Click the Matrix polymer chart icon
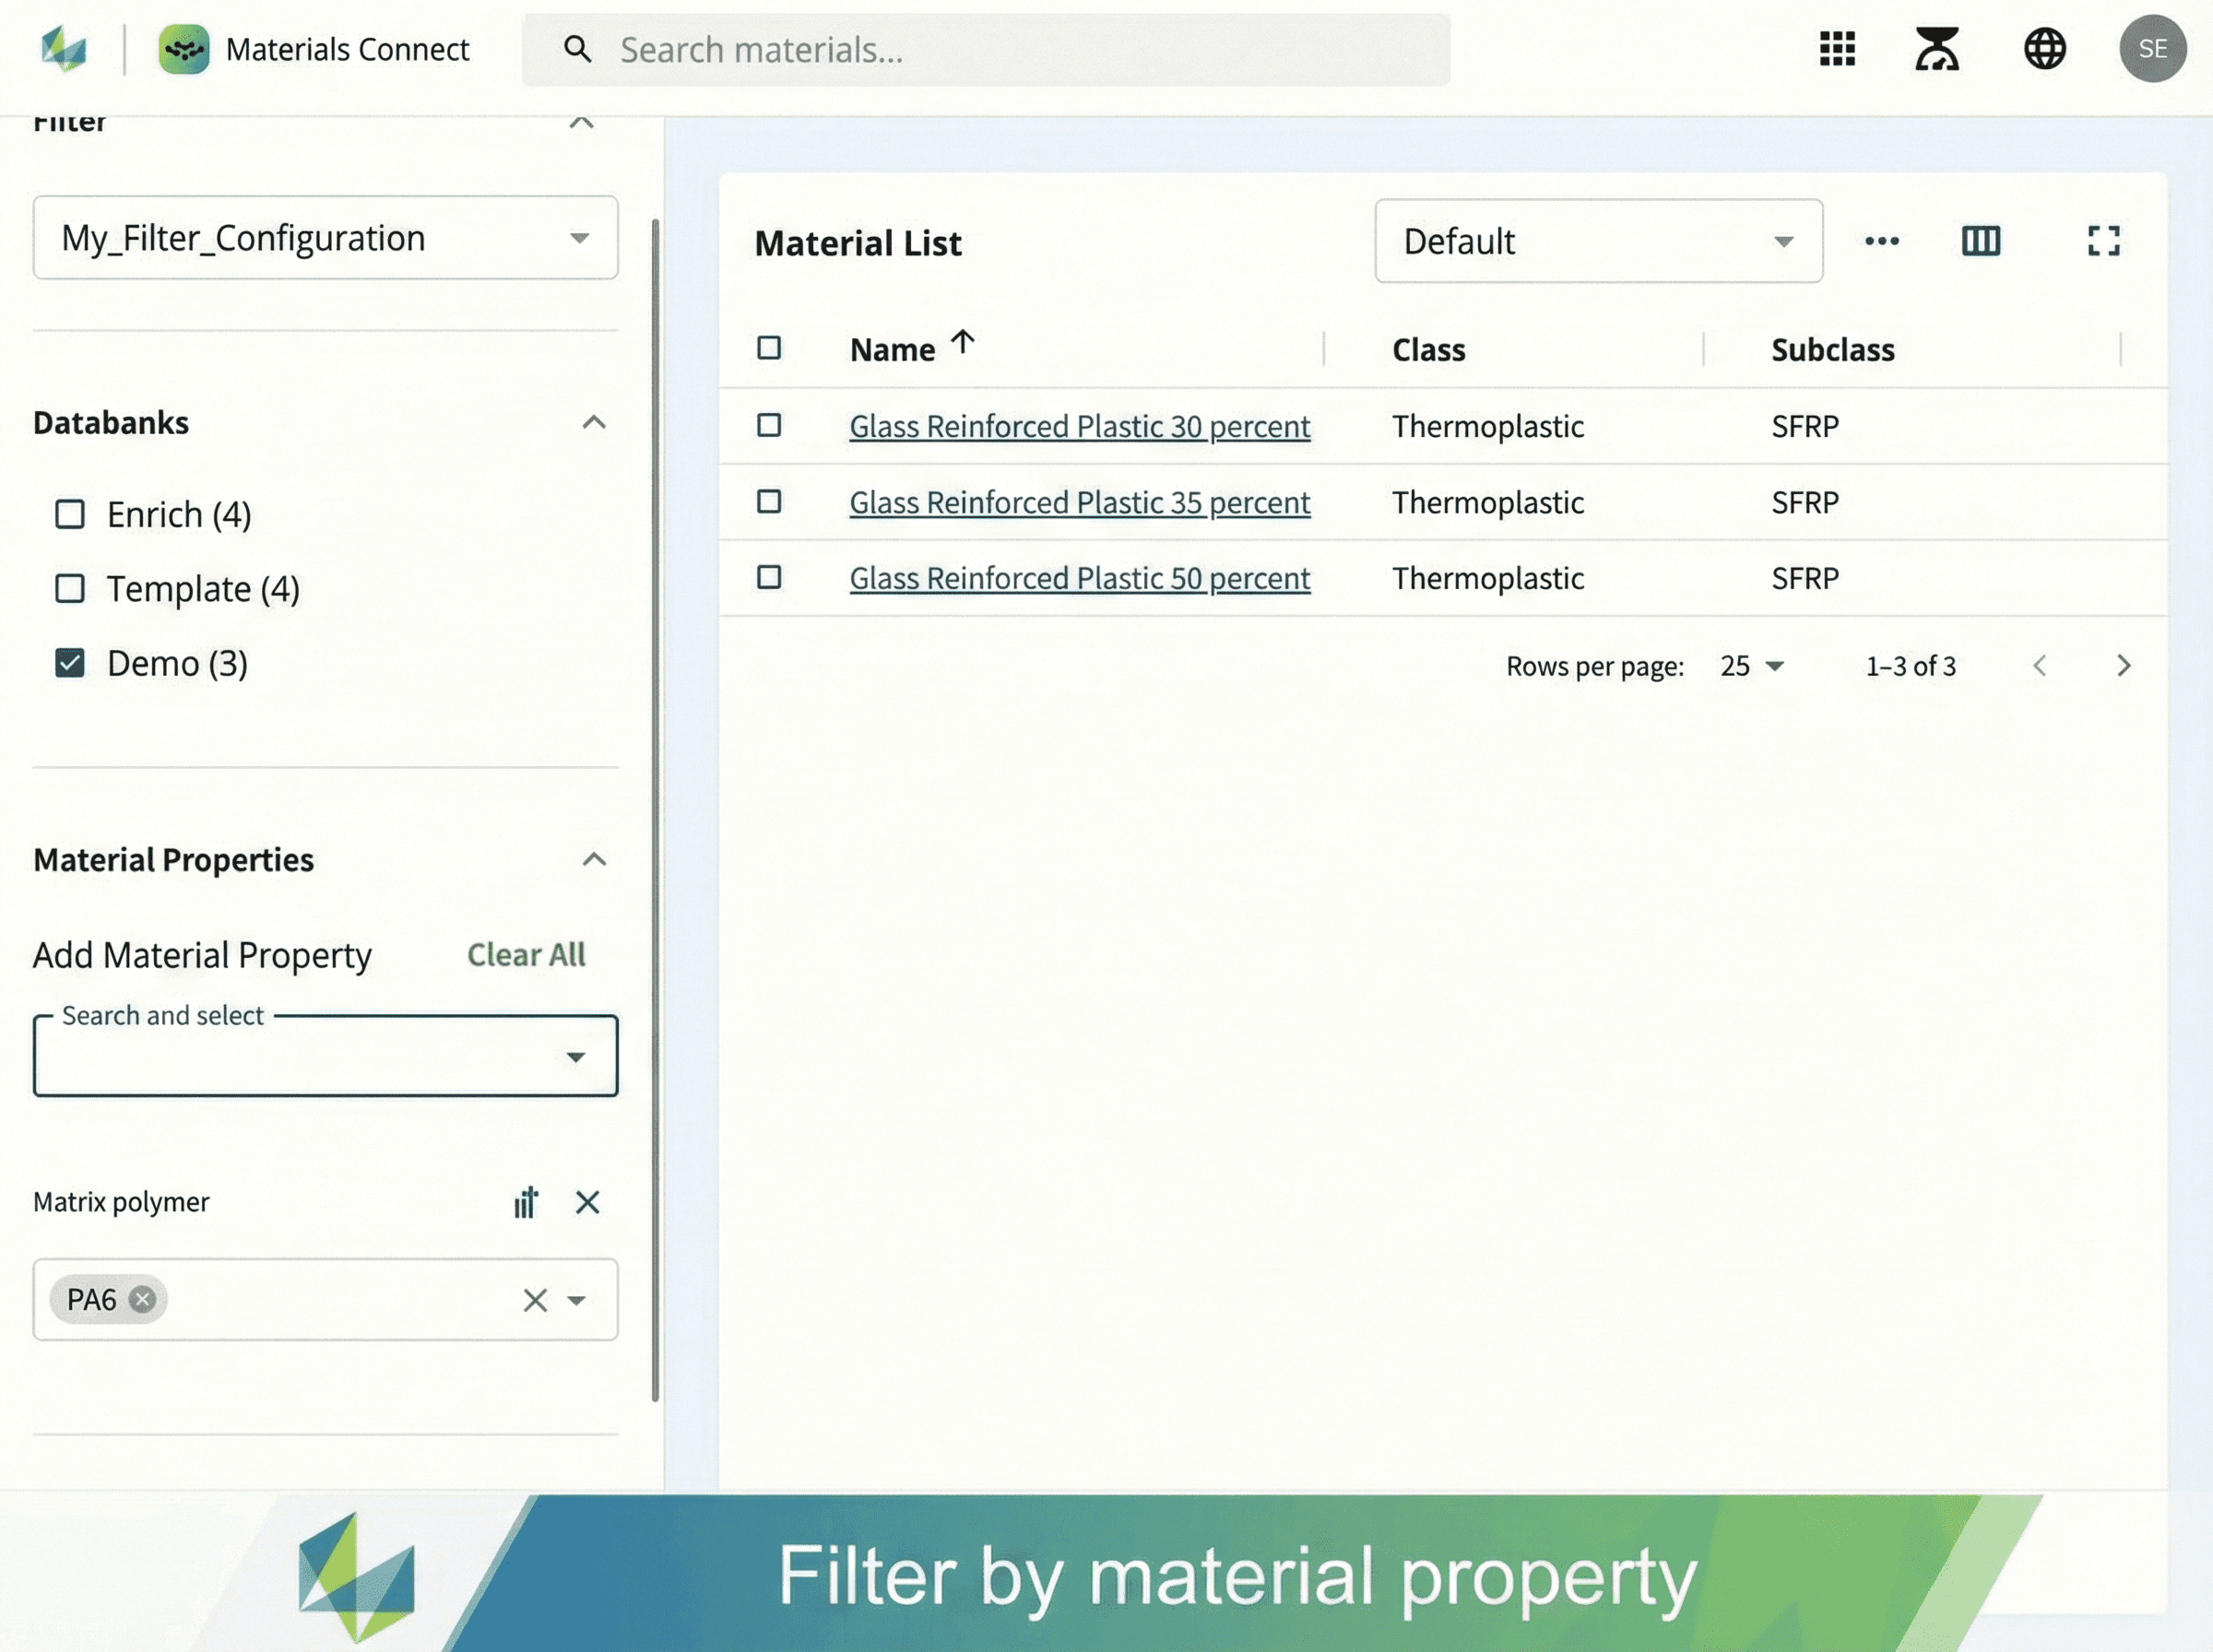This screenshot has height=1652, width=2213. pos(526,1202)
